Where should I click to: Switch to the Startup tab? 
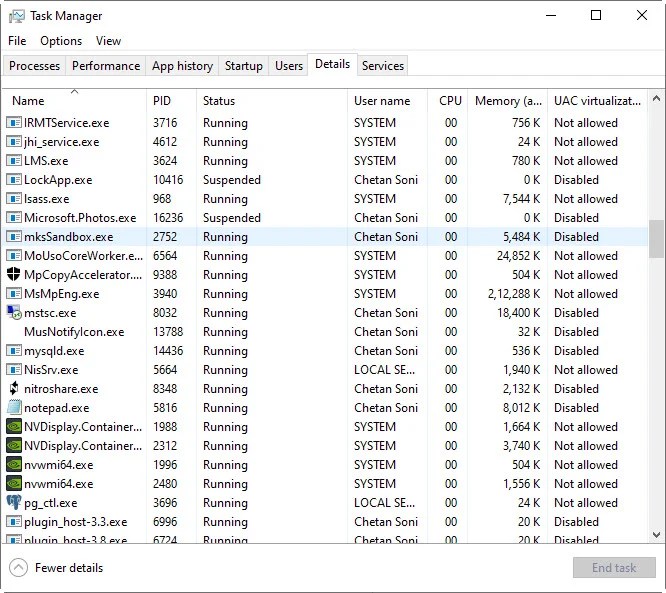[x=243, y=66]
